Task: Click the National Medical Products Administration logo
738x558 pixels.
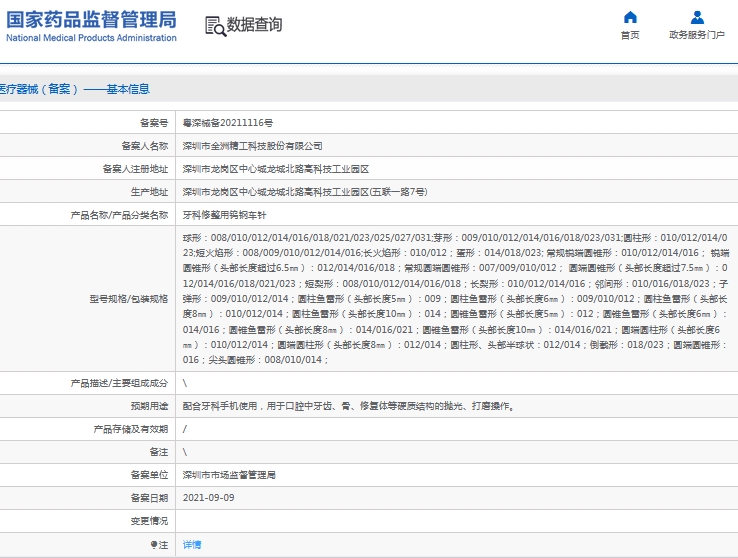Action: click(x=91, y=26)
